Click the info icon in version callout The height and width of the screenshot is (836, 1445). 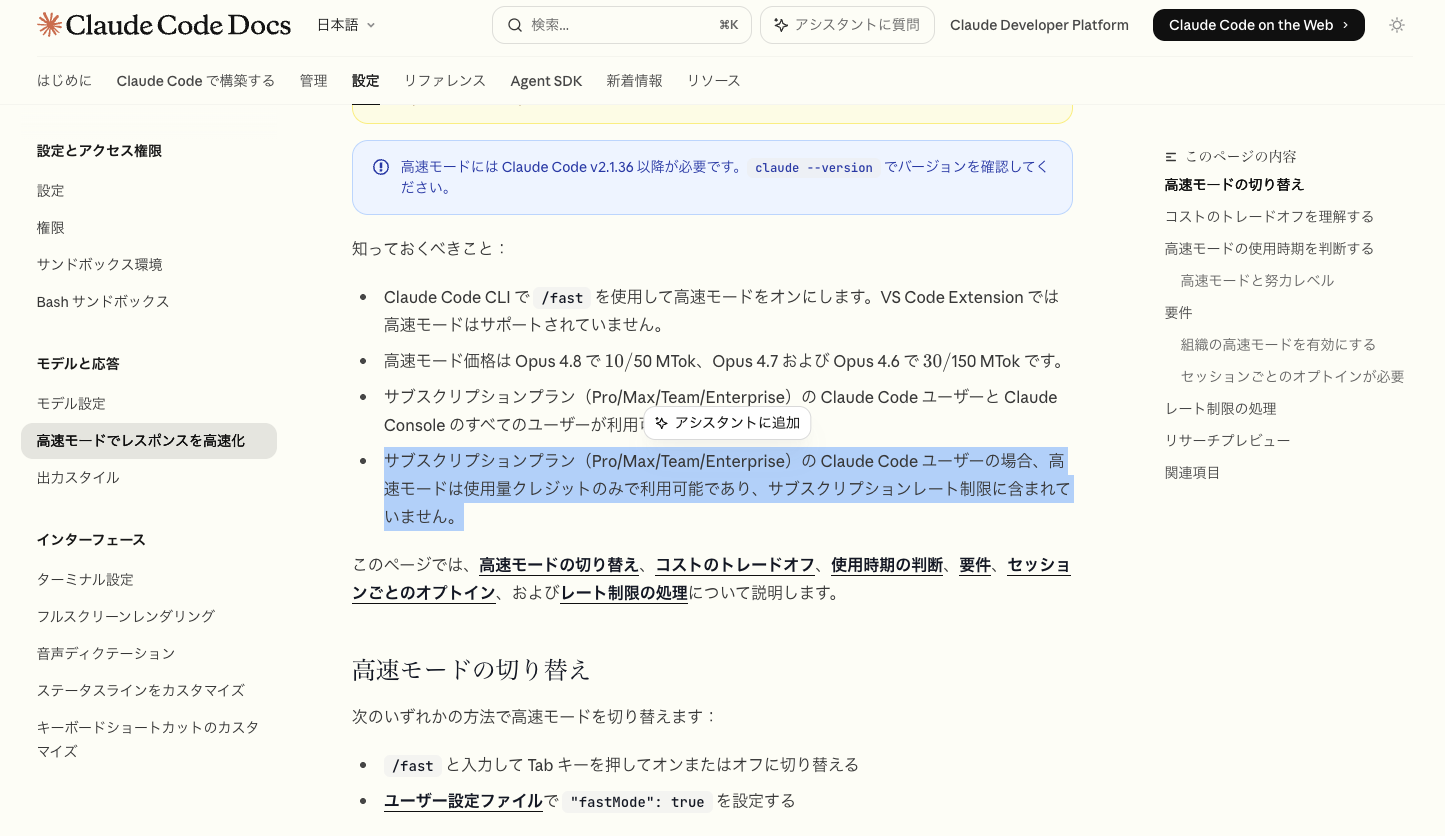pos(381,167)
